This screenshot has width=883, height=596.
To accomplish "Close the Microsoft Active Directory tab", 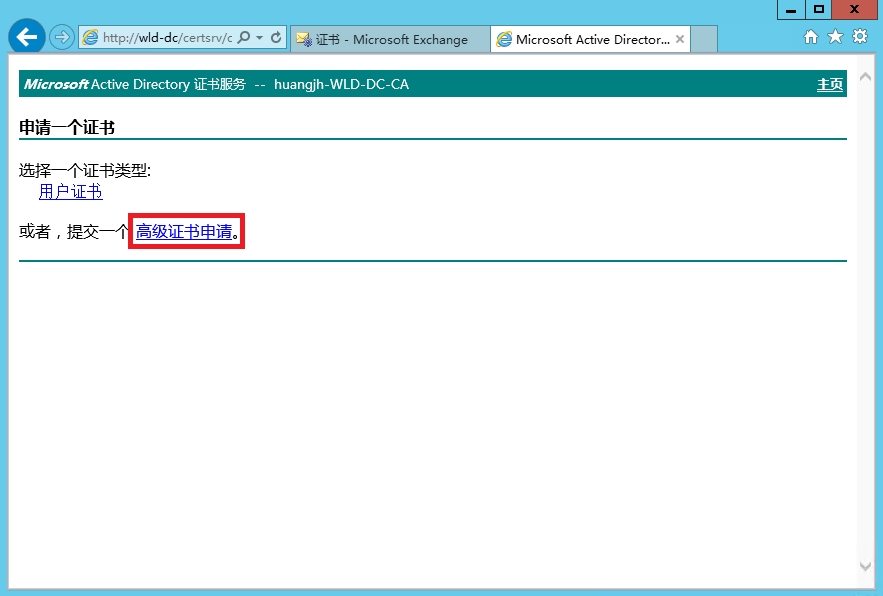I will pyautogui.click(x=680, y=39).
